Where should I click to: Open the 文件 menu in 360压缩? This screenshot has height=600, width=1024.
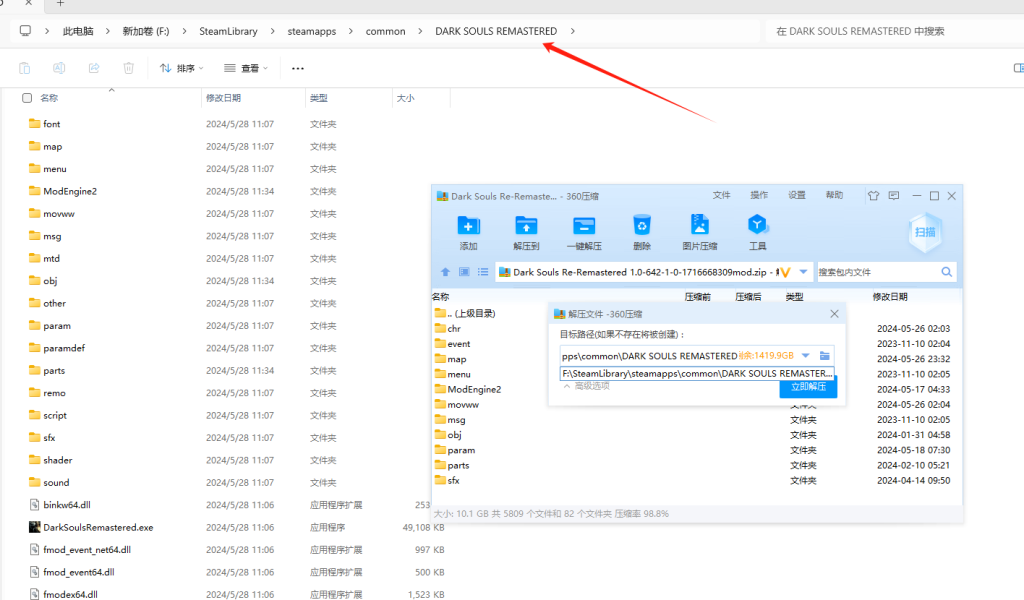722,195
